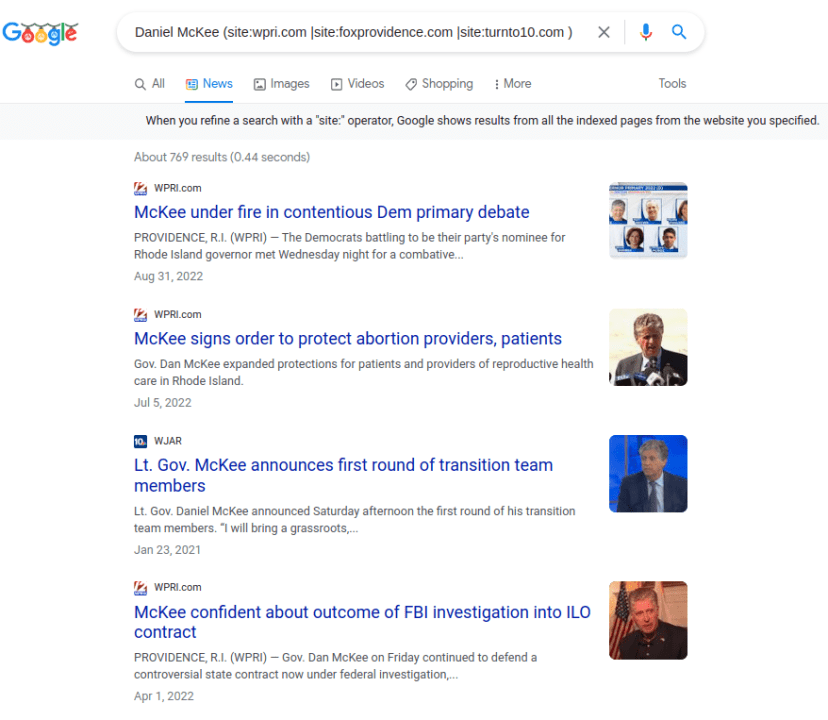Start voice search with the microphone icon
The image size is (828, 720).
645,32
